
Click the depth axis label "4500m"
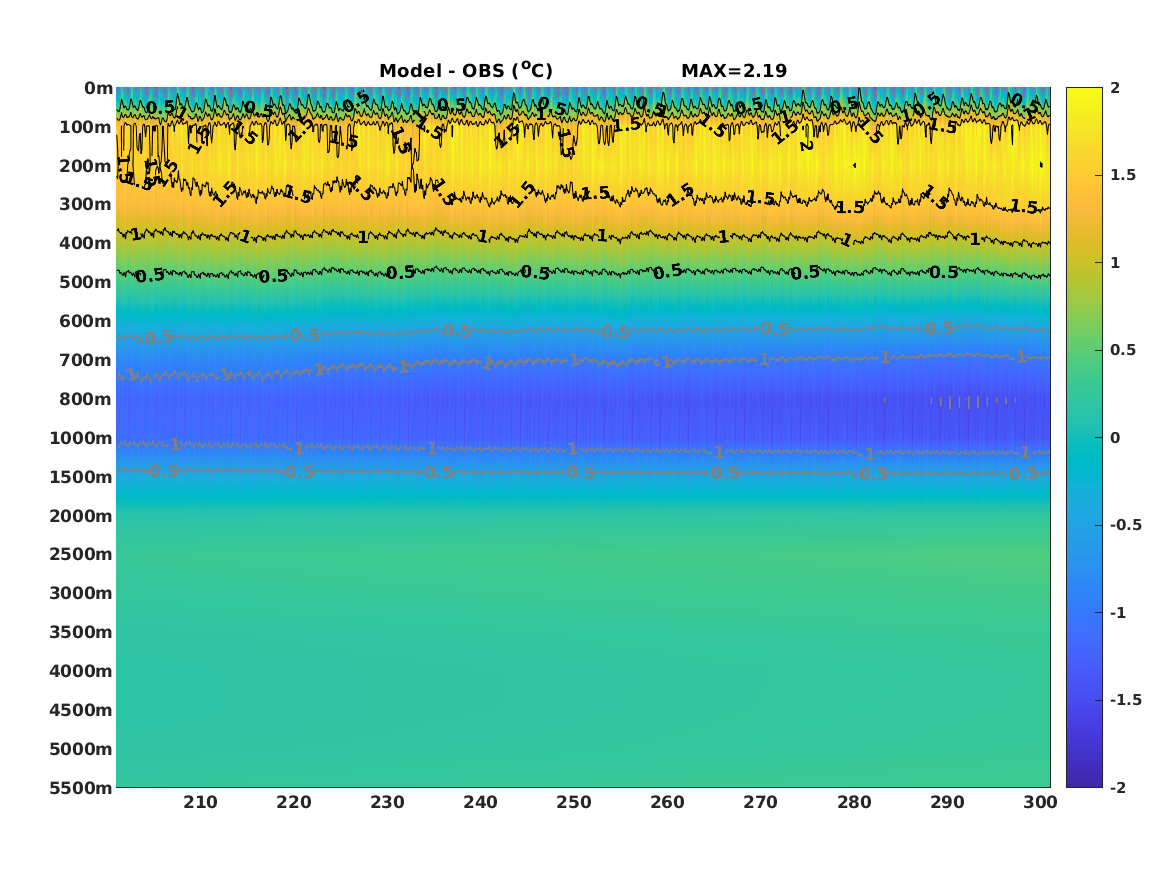[x=81, y=710]
